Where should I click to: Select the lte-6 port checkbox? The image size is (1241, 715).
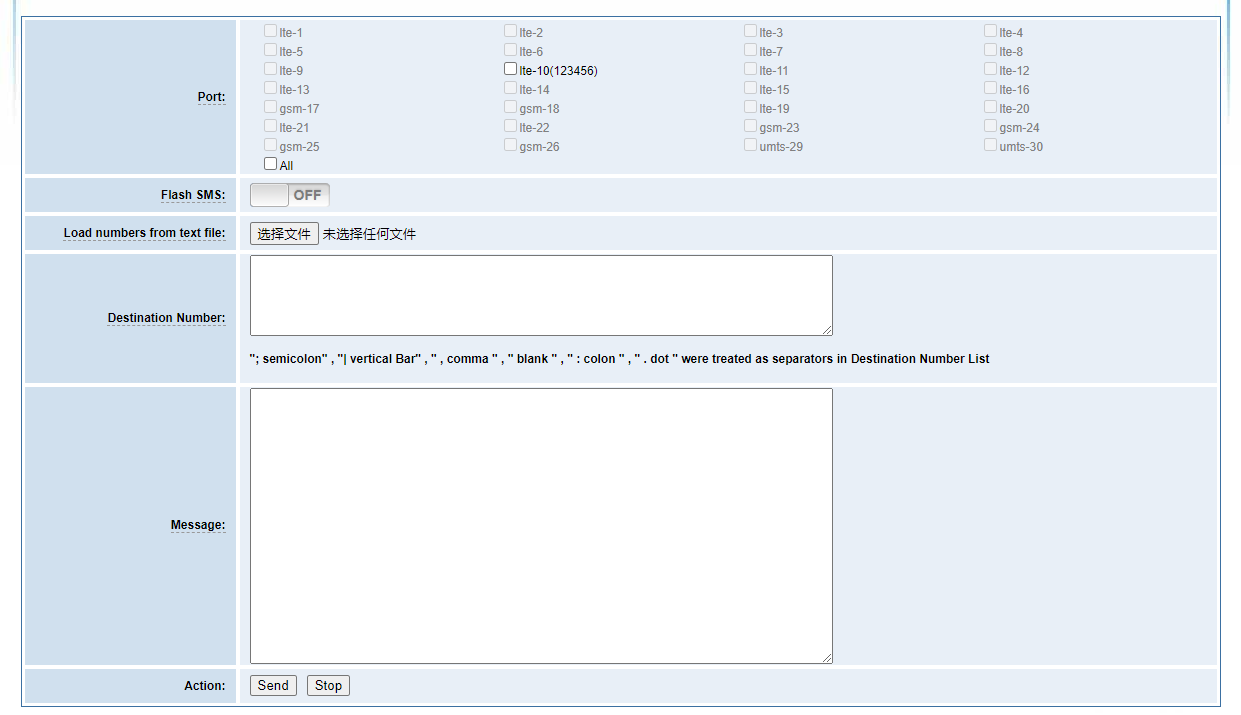click(x=511, y=50)
